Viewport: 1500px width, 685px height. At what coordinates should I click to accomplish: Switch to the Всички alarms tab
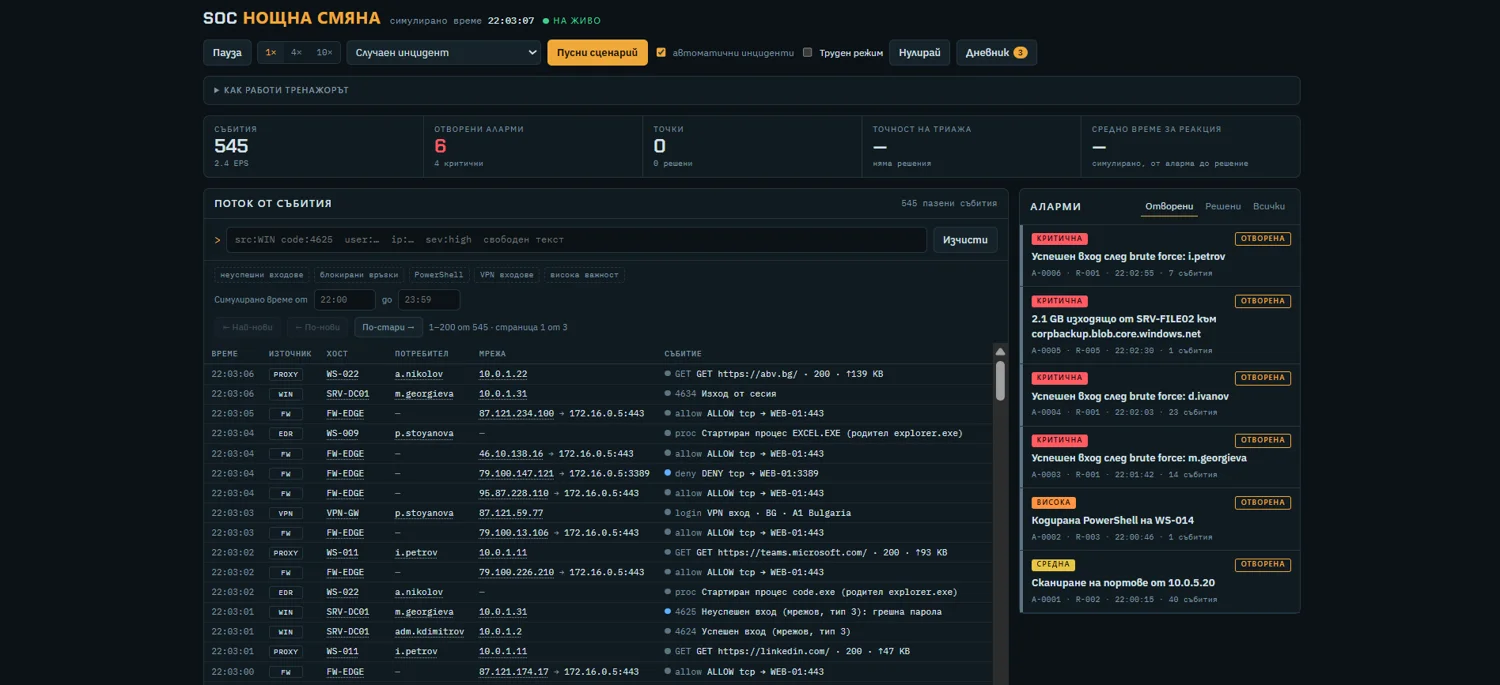click(x=1269, y=207)
